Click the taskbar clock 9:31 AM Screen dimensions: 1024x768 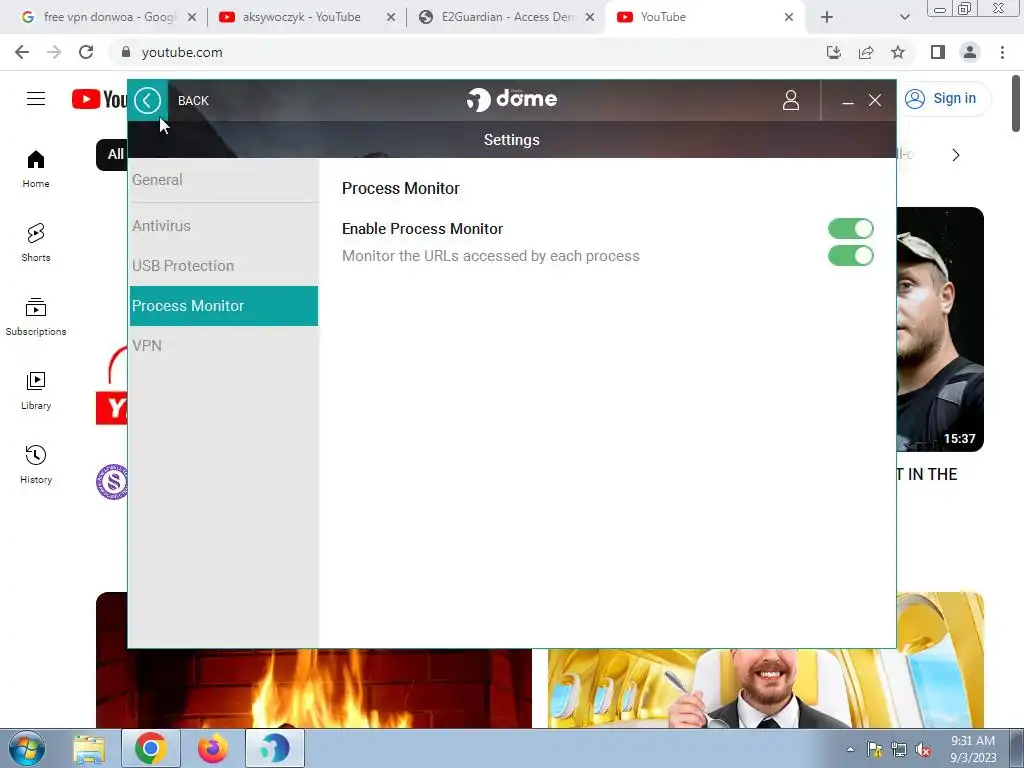point(973,749)
